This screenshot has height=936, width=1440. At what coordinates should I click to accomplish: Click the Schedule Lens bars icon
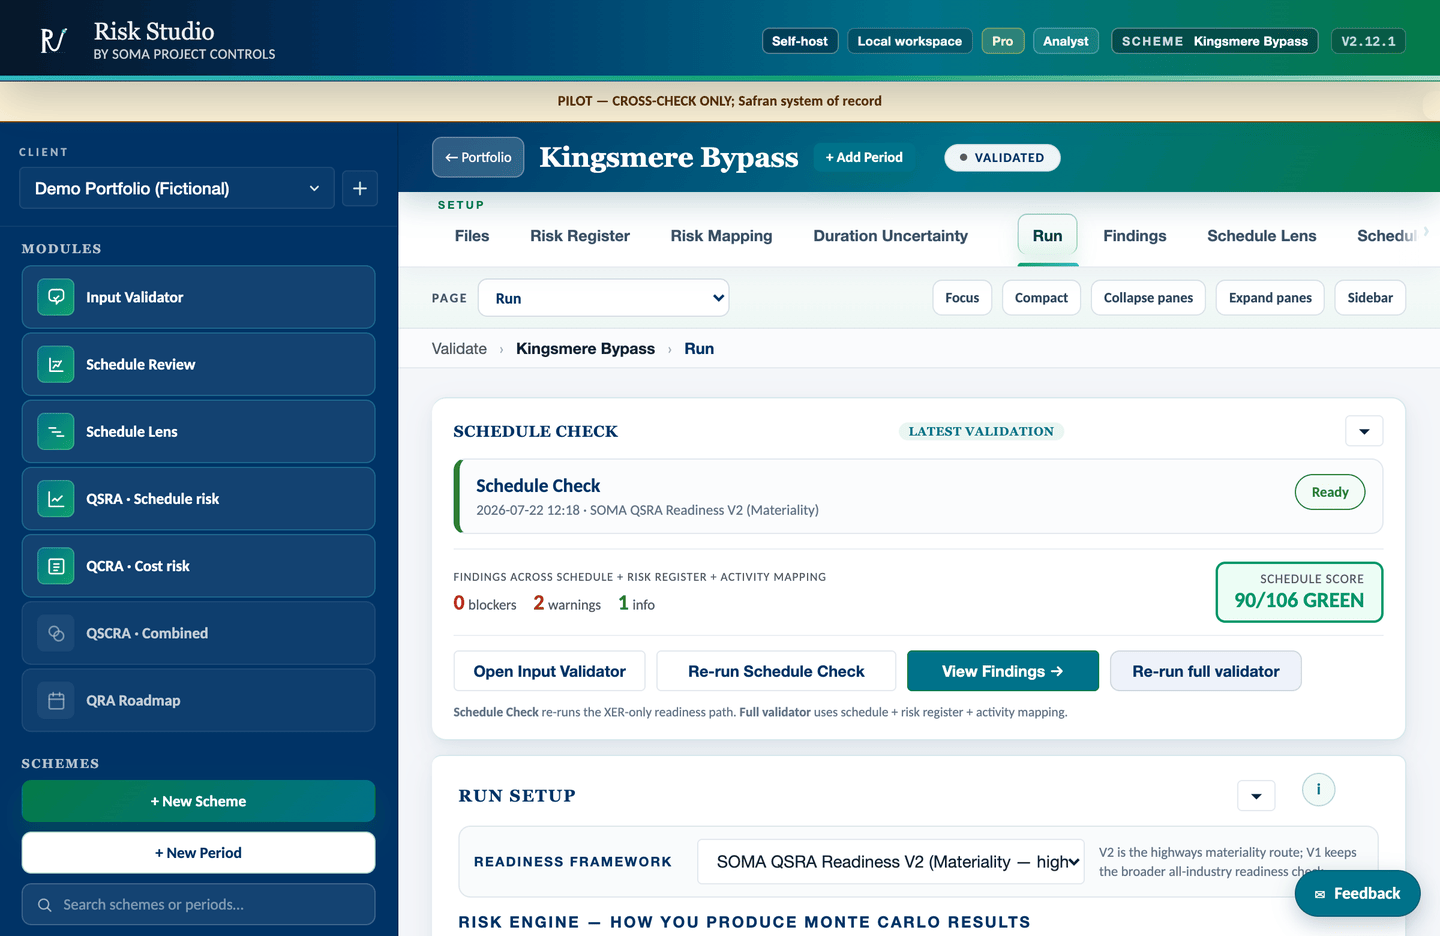point(56,431)
